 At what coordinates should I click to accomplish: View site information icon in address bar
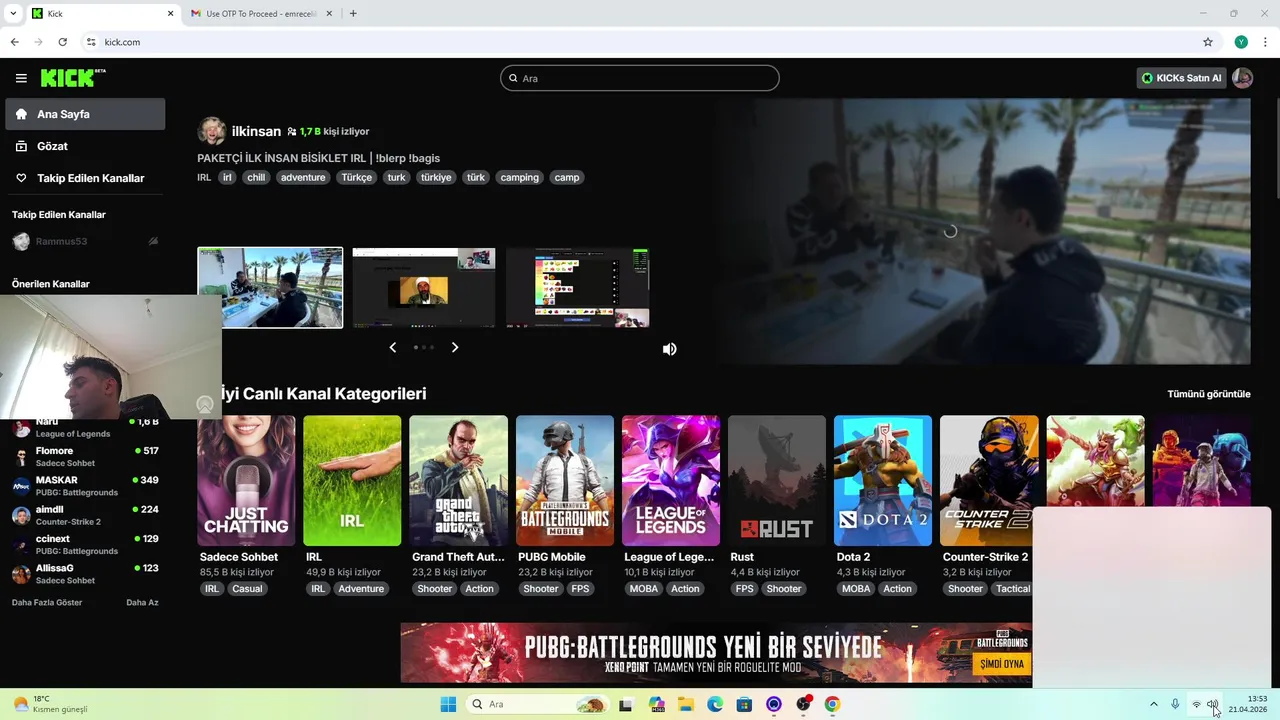tap(91, 42)
